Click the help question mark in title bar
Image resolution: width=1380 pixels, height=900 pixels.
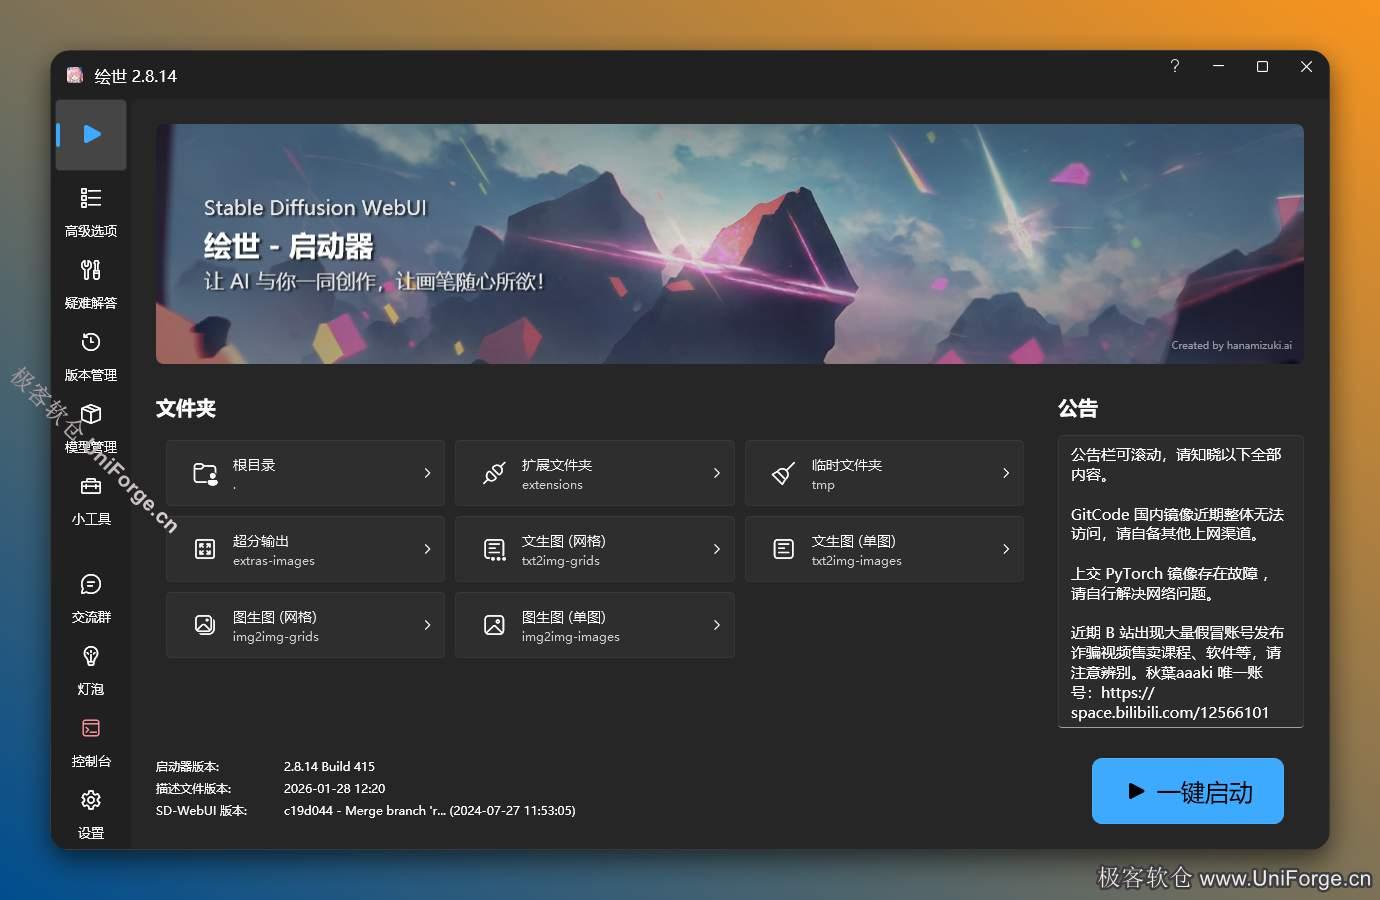(x=1175, y=66)
